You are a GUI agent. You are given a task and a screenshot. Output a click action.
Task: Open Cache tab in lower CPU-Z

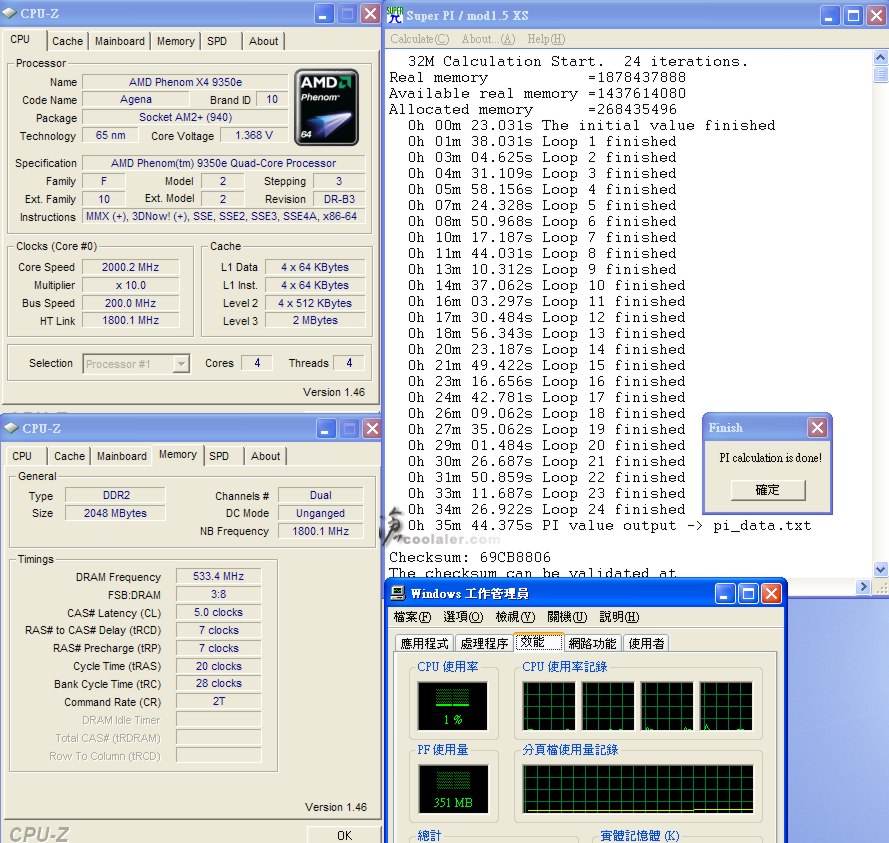70,456
